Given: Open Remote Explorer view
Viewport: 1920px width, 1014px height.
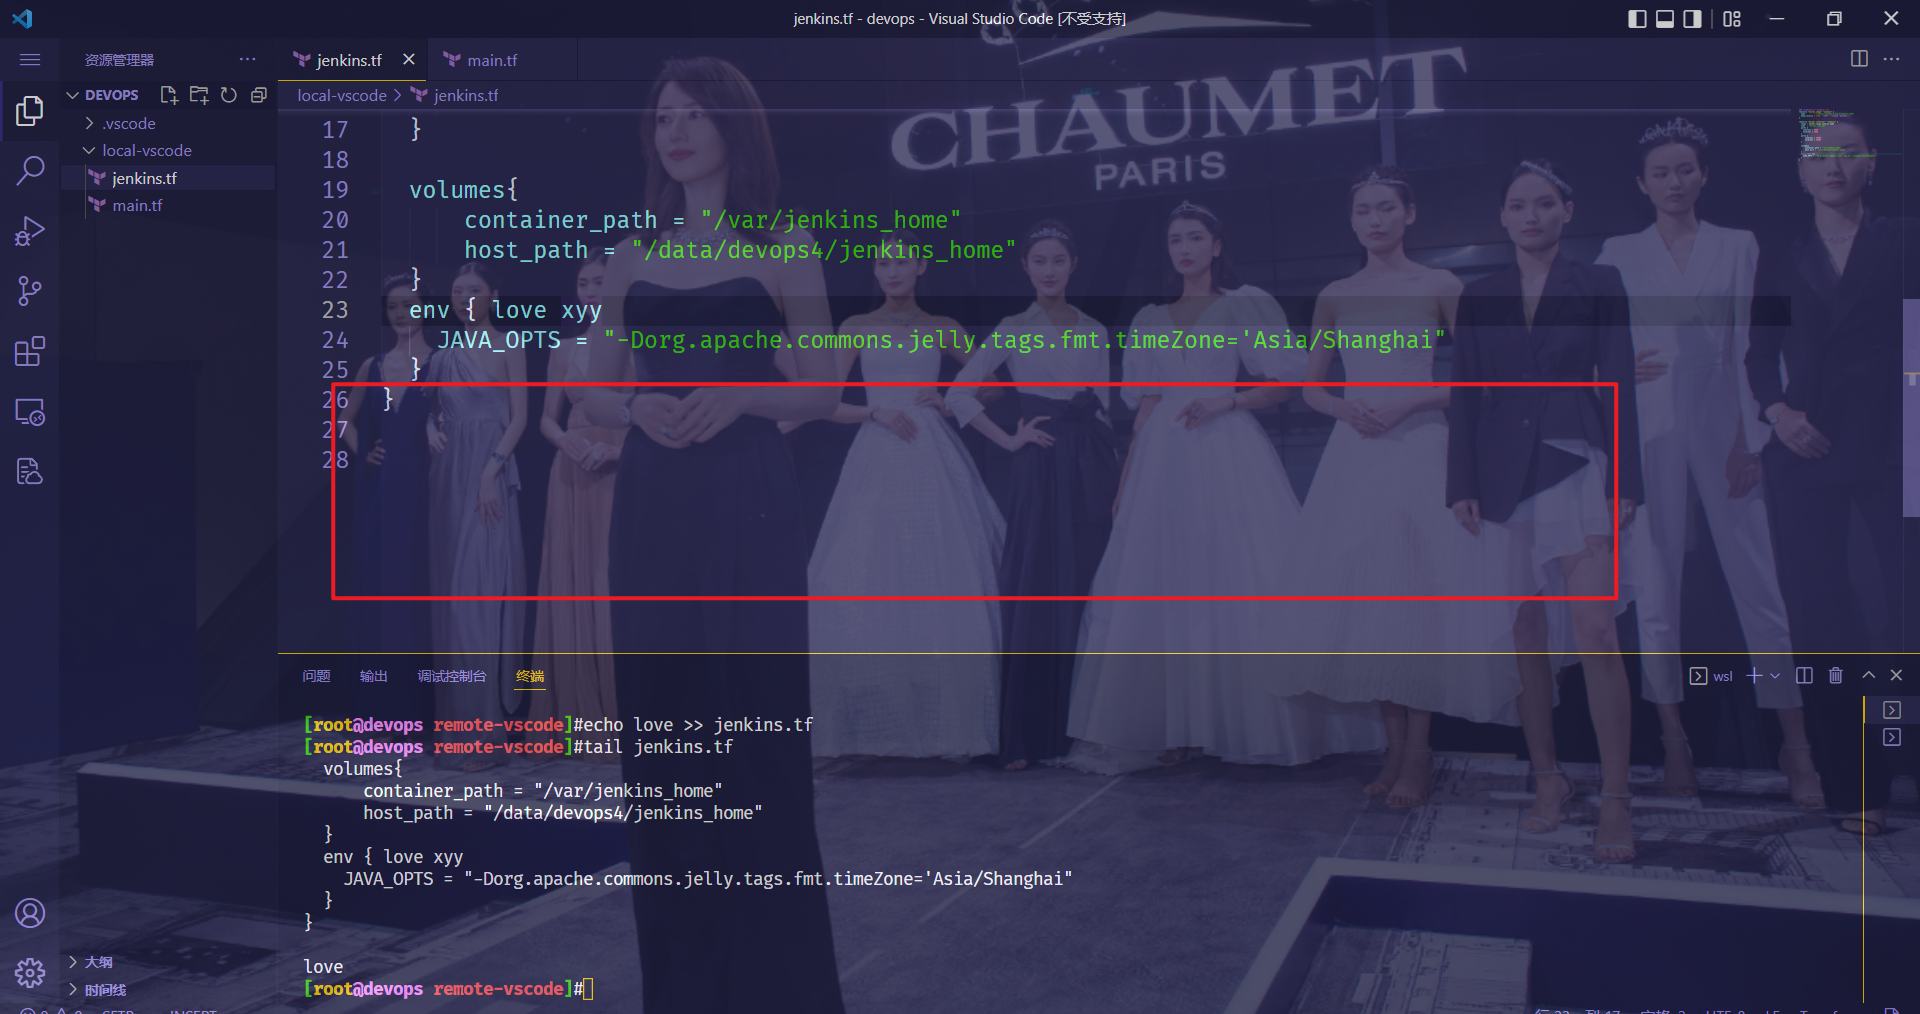Looking at the screenshot, I should (30, 412).
